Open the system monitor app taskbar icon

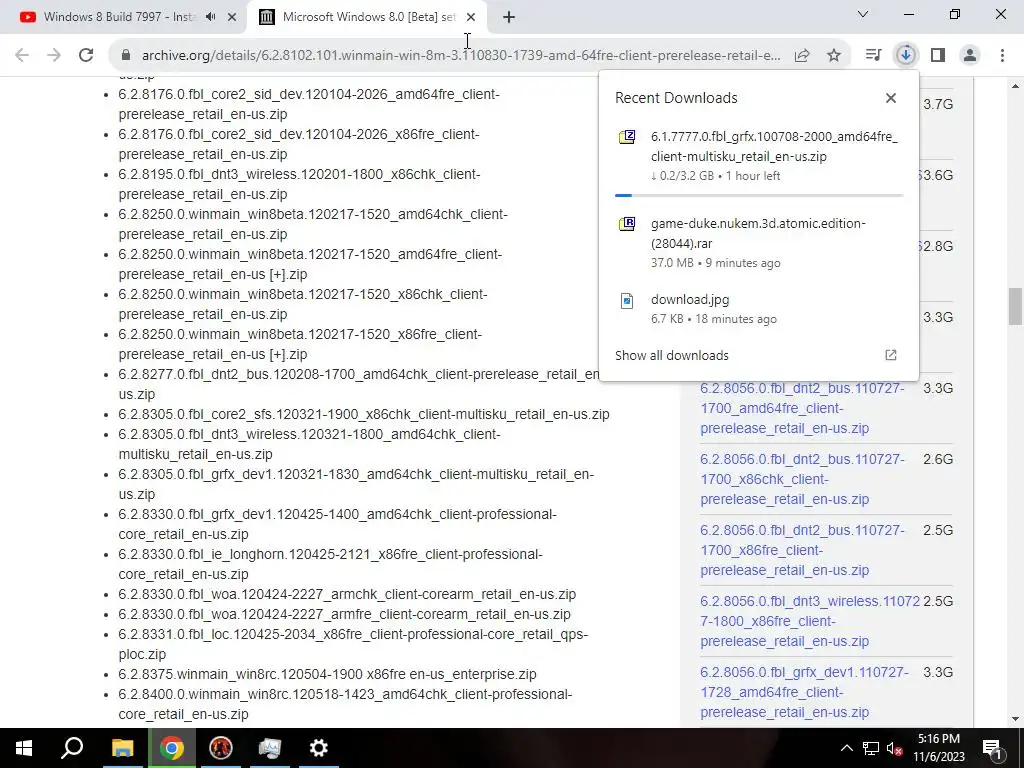tap(270, 748)
